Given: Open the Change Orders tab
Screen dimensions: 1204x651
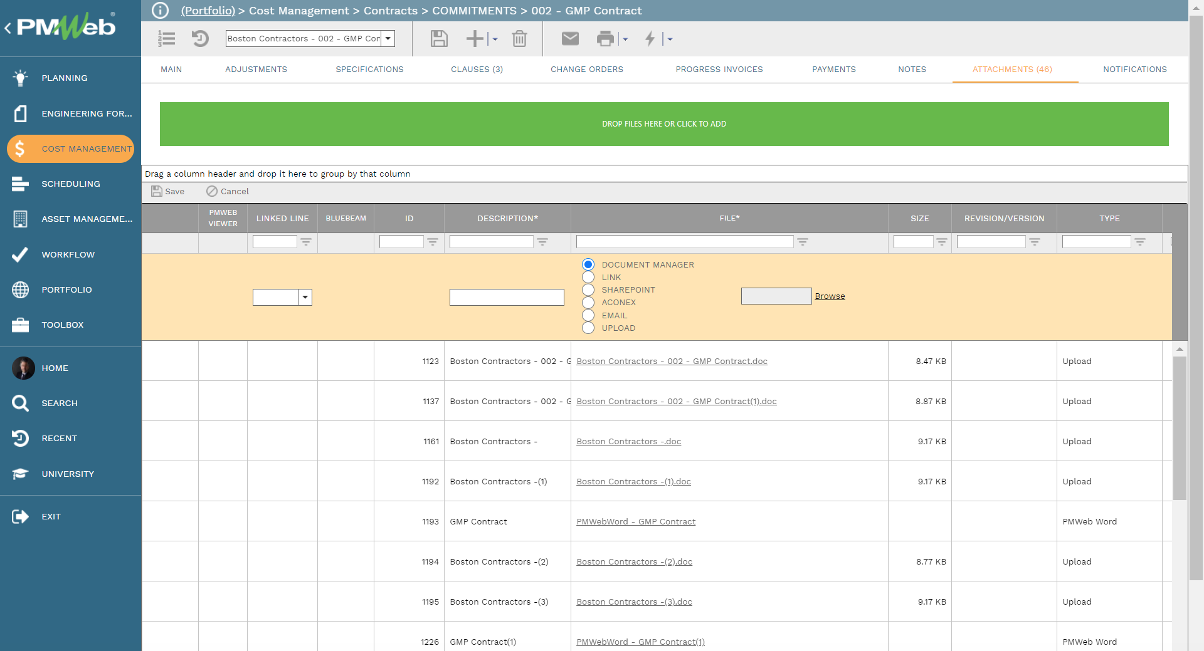Looking at the screenshot, I should (x=587, y=69).
